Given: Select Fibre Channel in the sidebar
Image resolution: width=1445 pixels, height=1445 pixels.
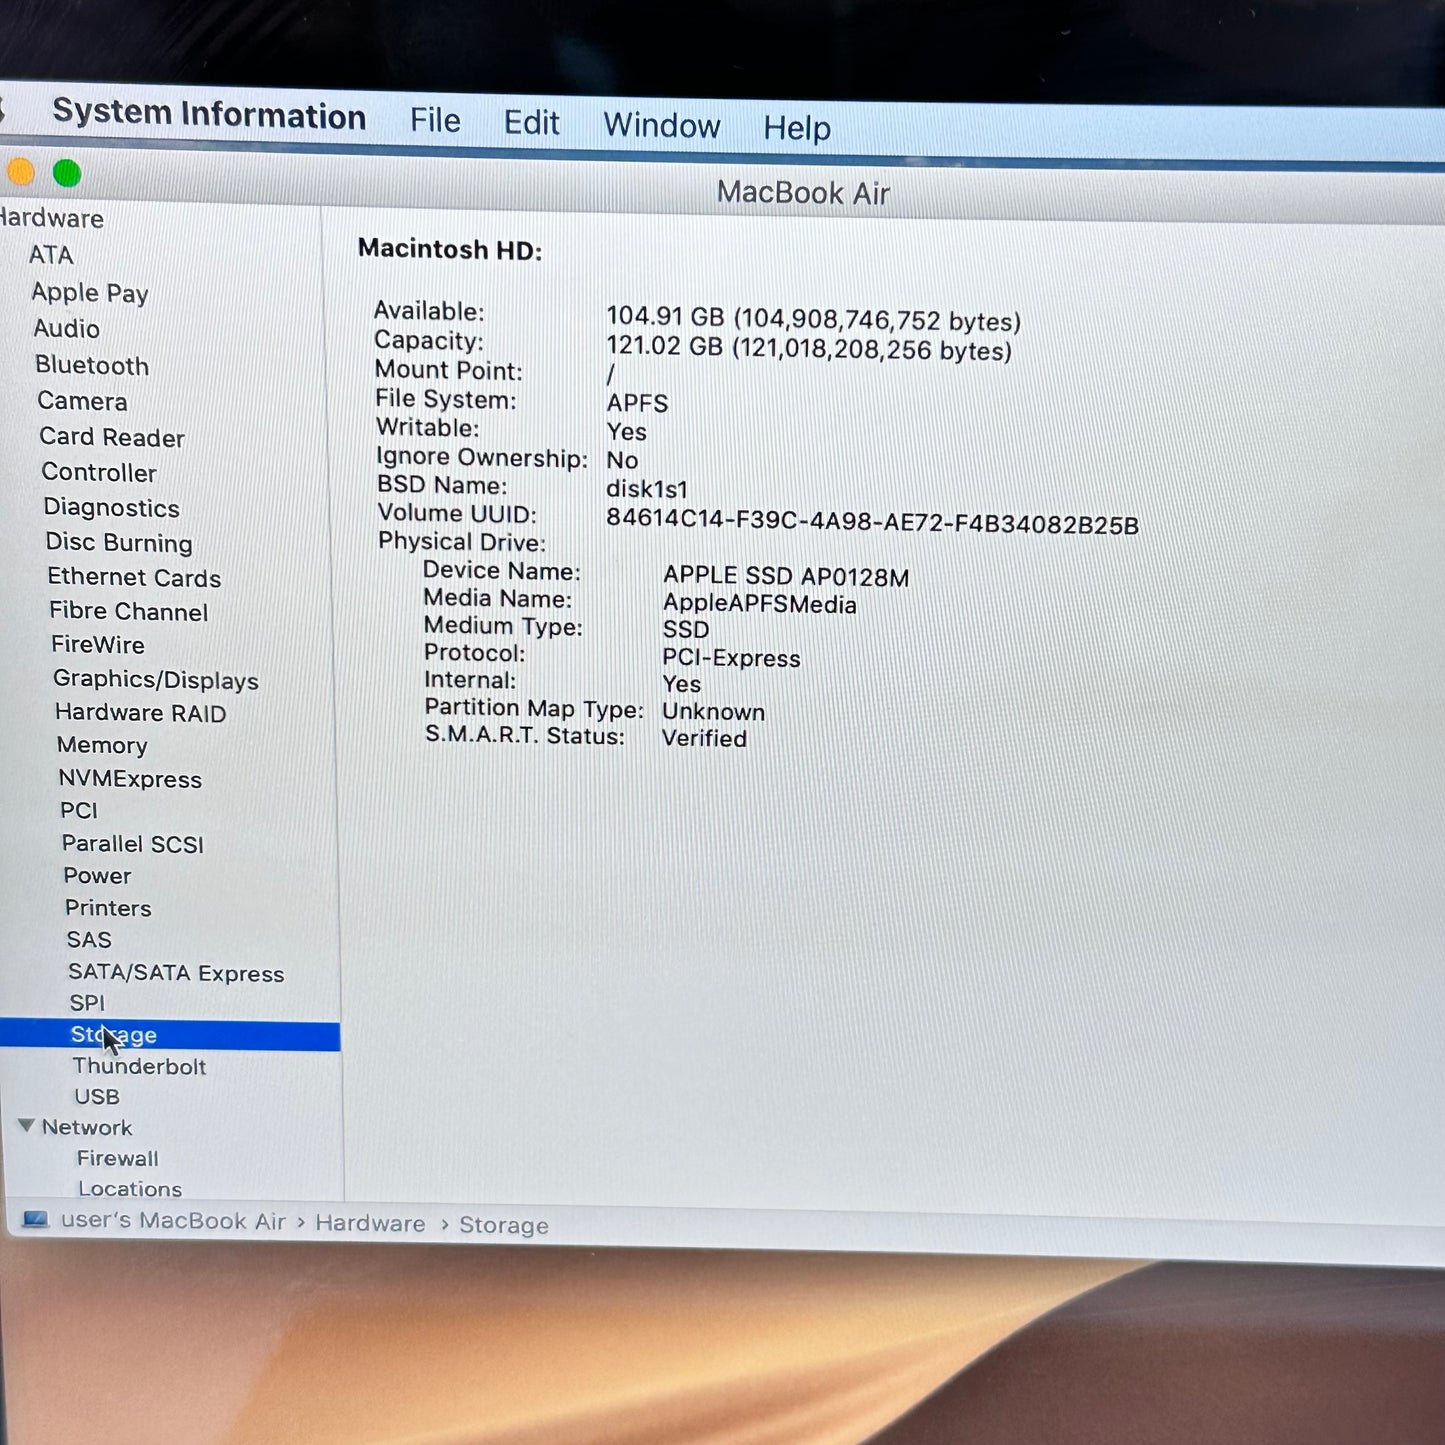Looking at the screenshot, I should point(129,611).
